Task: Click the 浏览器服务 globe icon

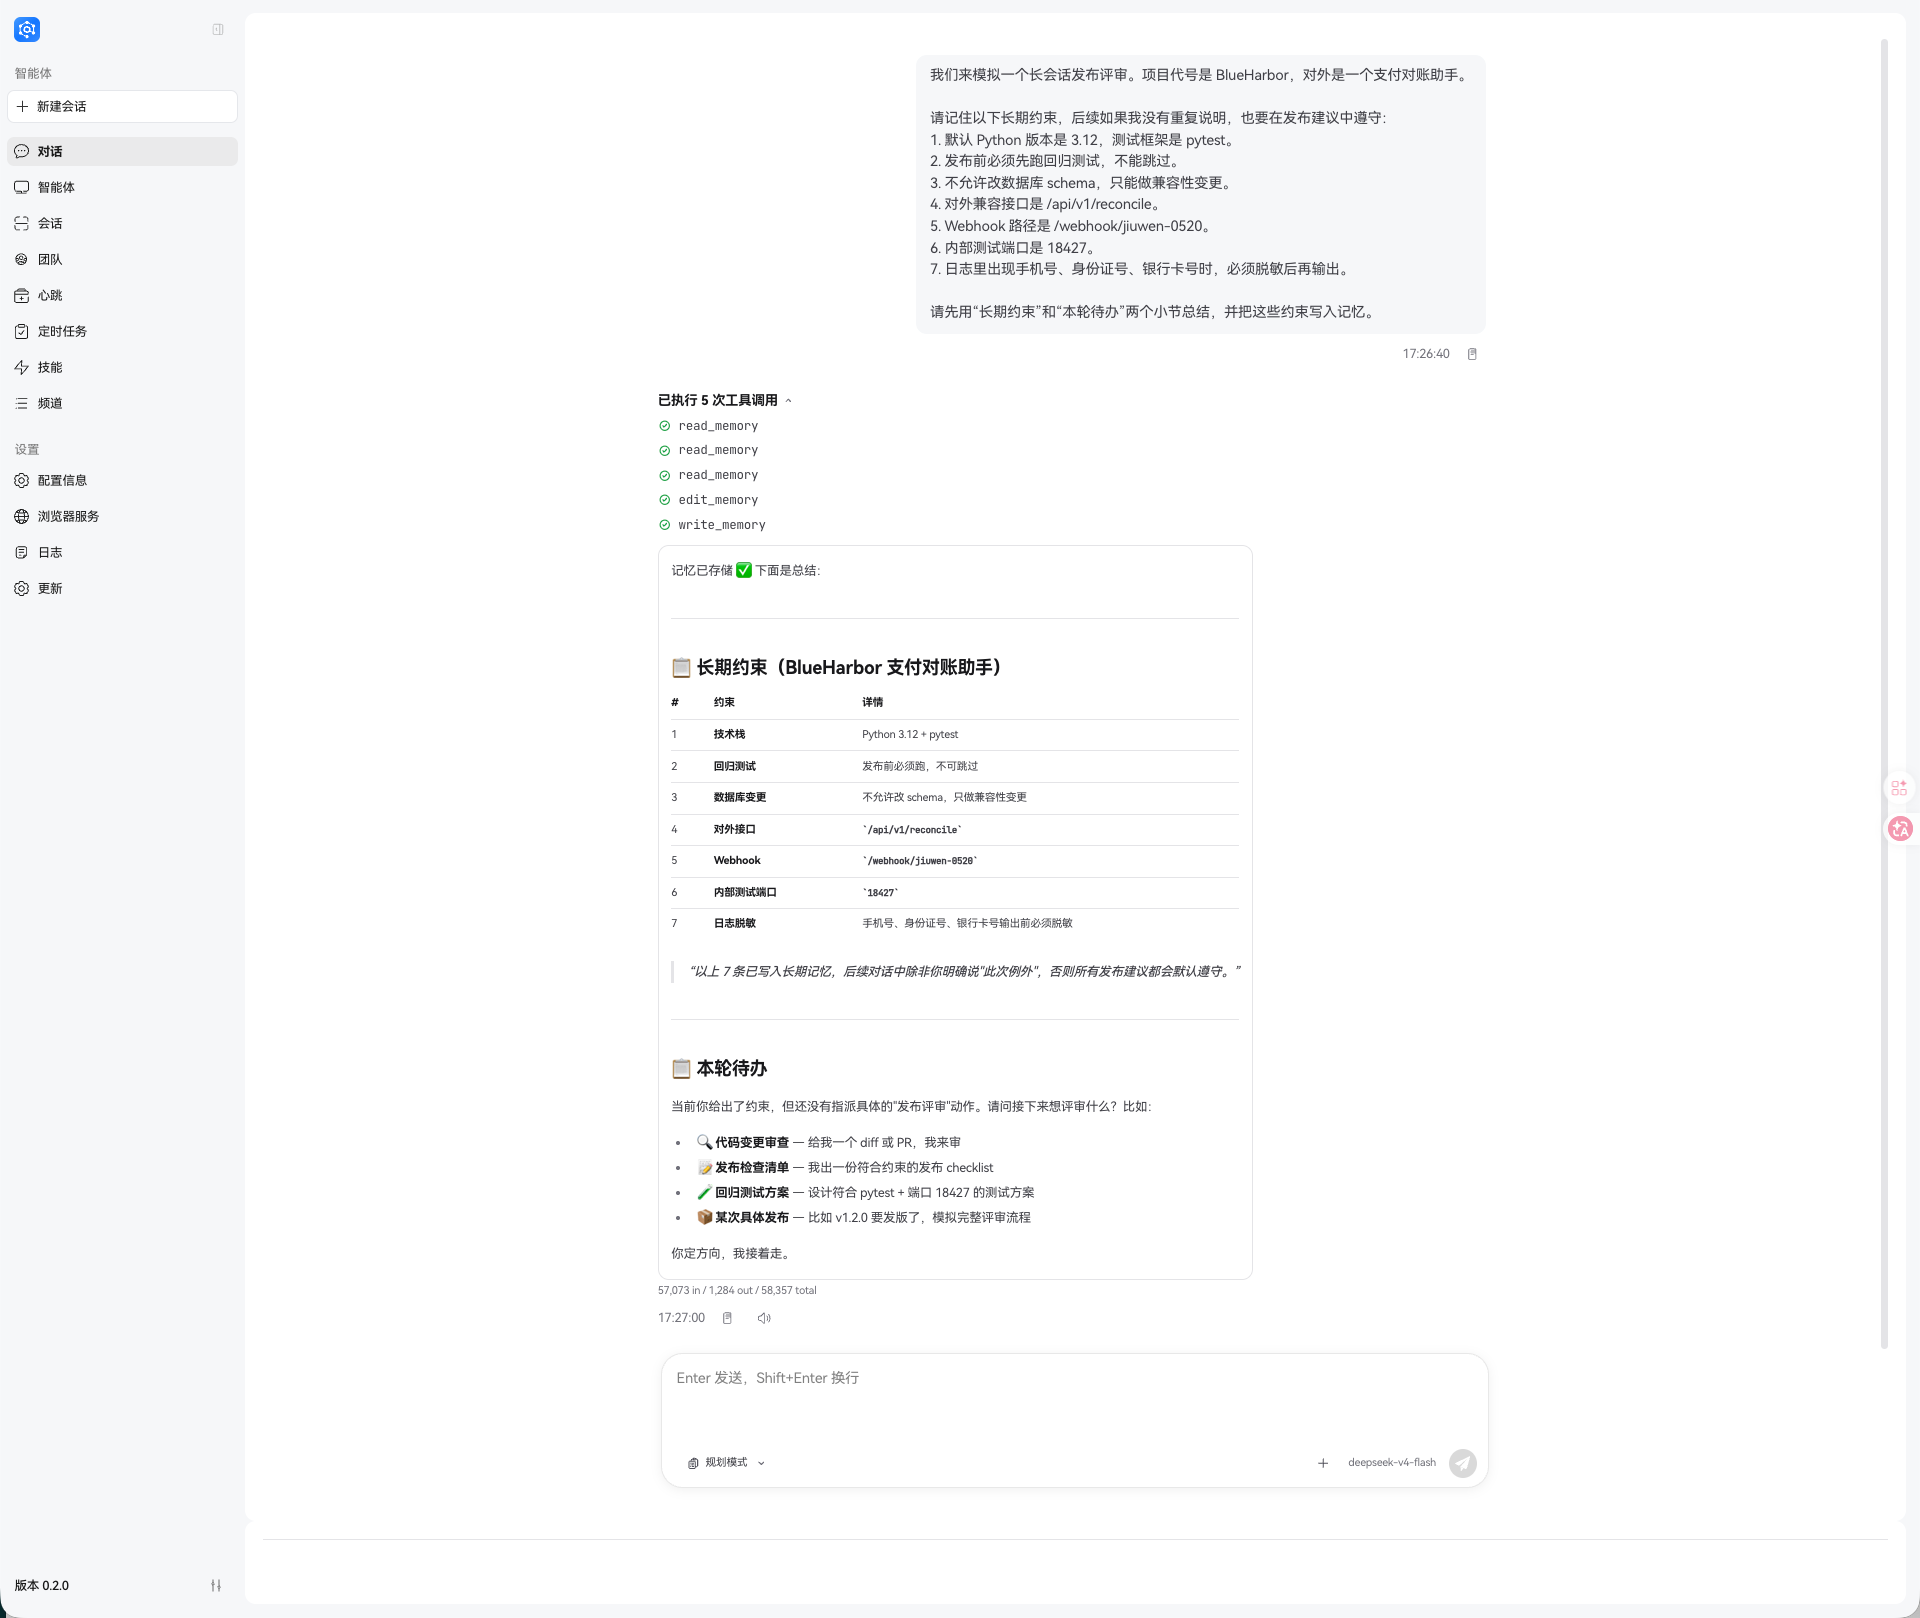Action: point(22,516)
